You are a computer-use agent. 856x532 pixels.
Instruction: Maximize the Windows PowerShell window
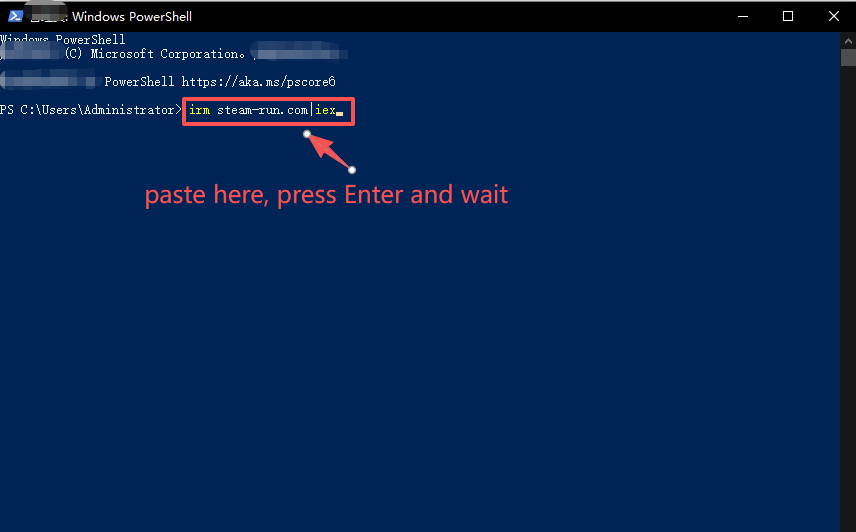point(788,16)
